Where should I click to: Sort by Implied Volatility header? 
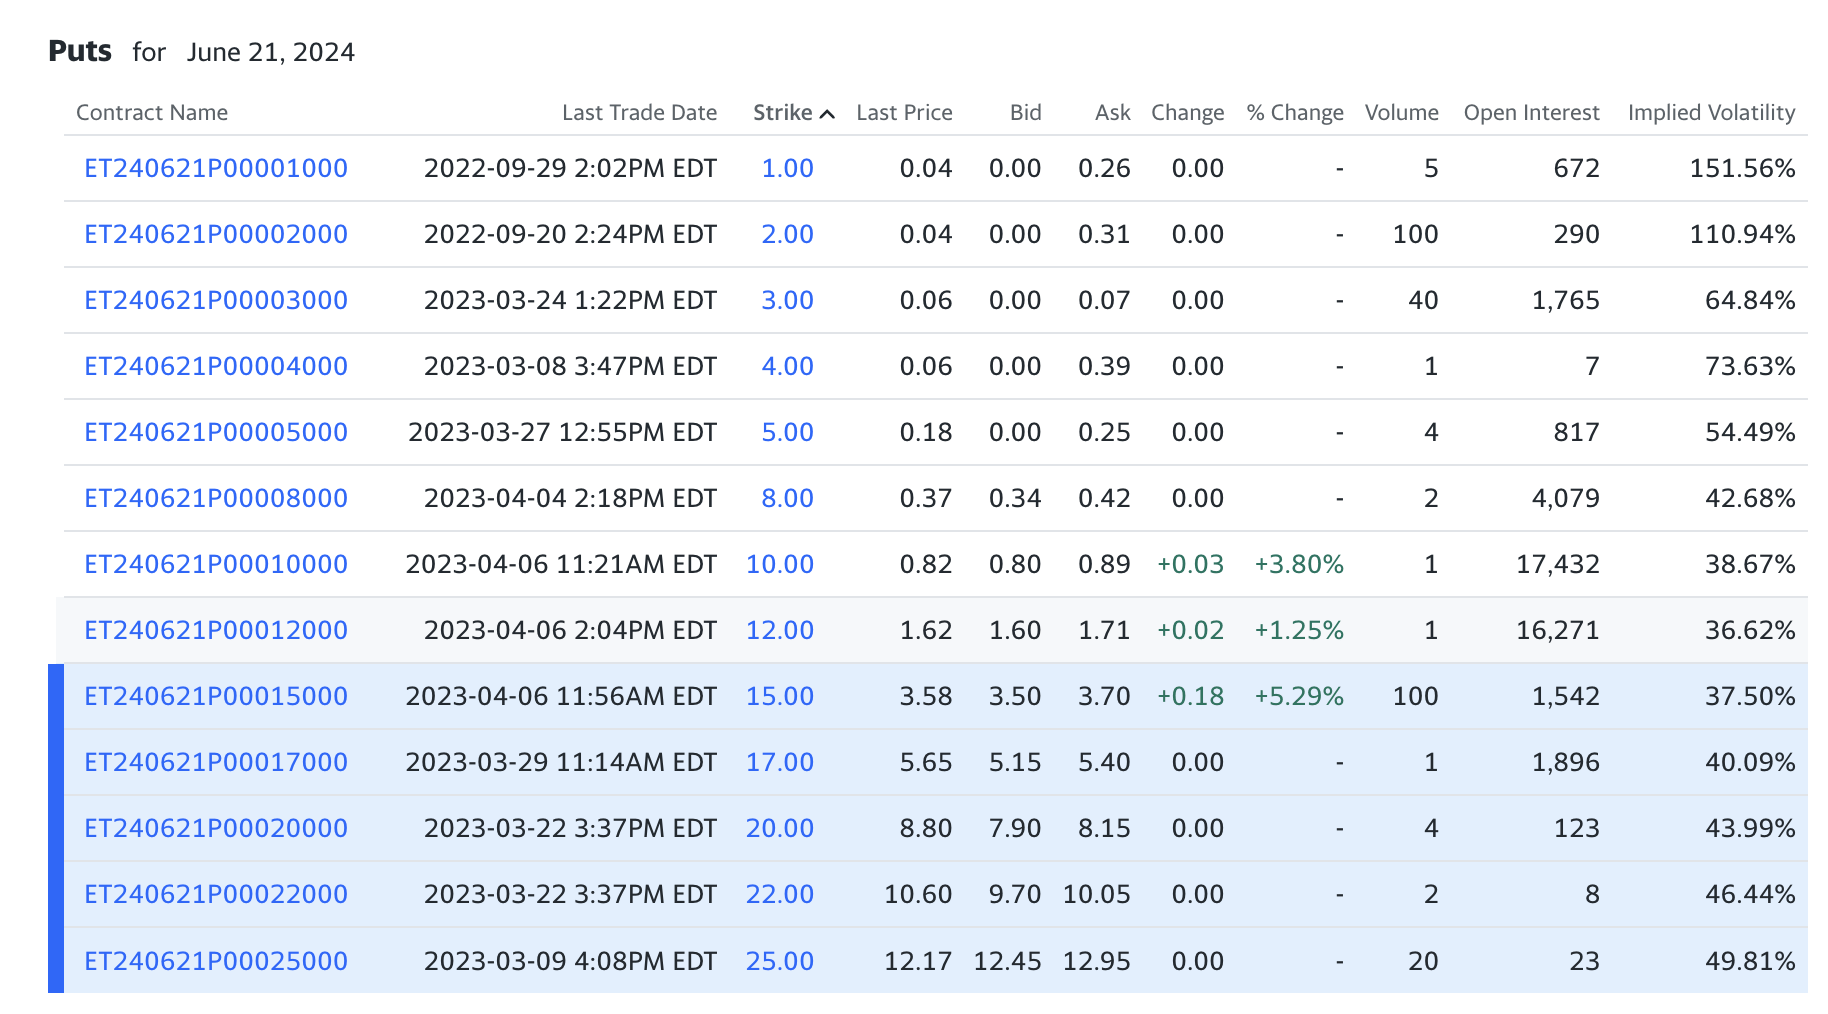[1711, 113]
